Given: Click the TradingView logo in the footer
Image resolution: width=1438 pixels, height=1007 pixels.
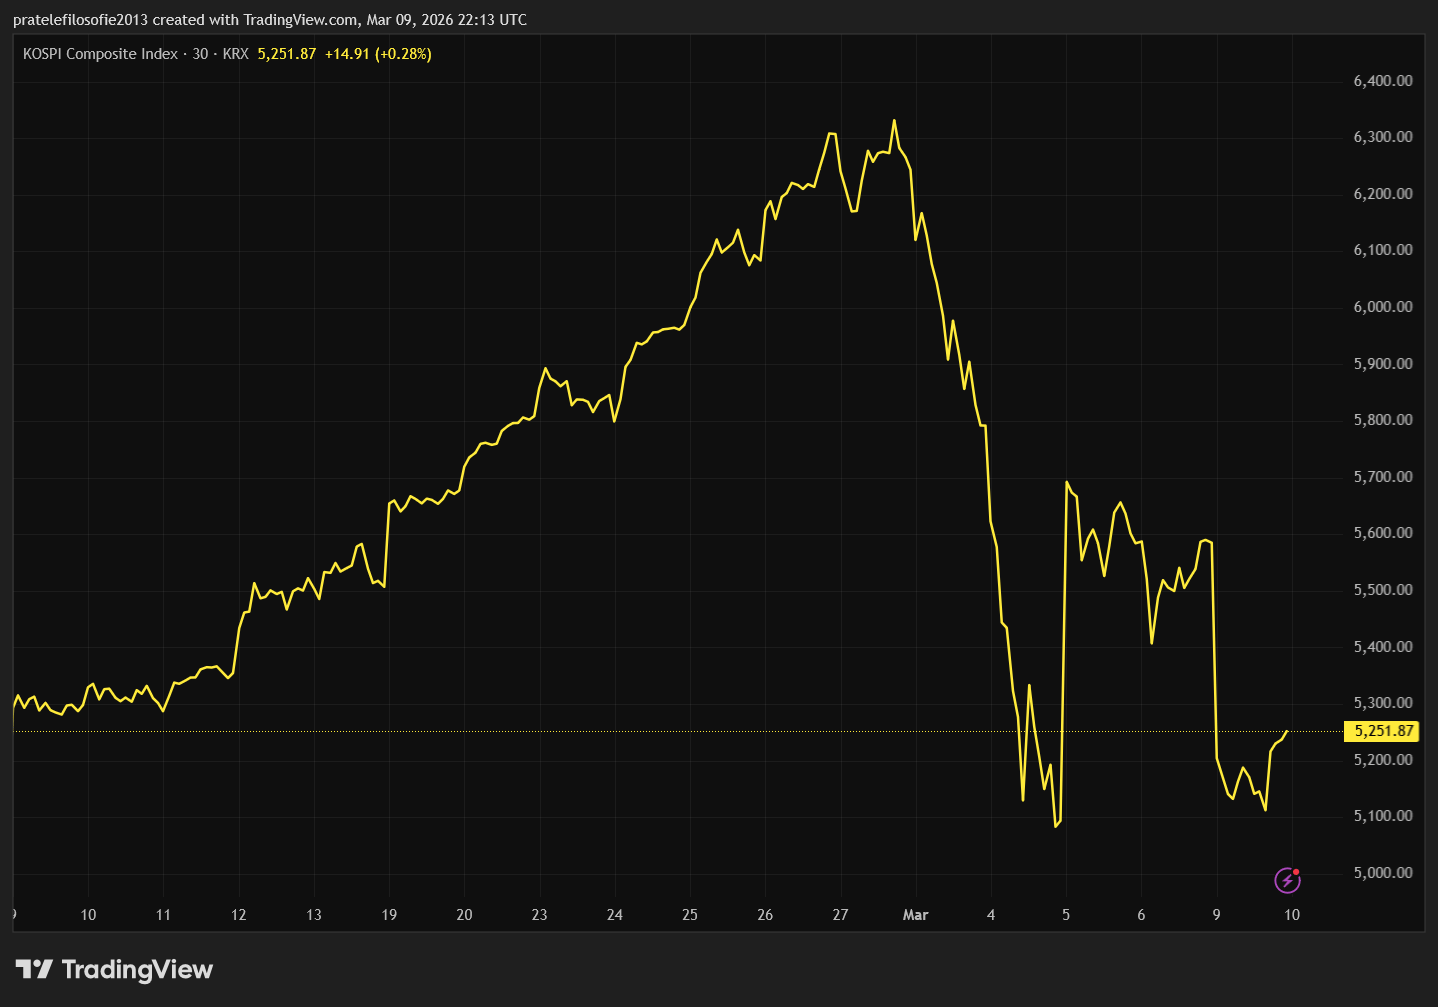Looking at the screenshot, I should tap(114, 969).
